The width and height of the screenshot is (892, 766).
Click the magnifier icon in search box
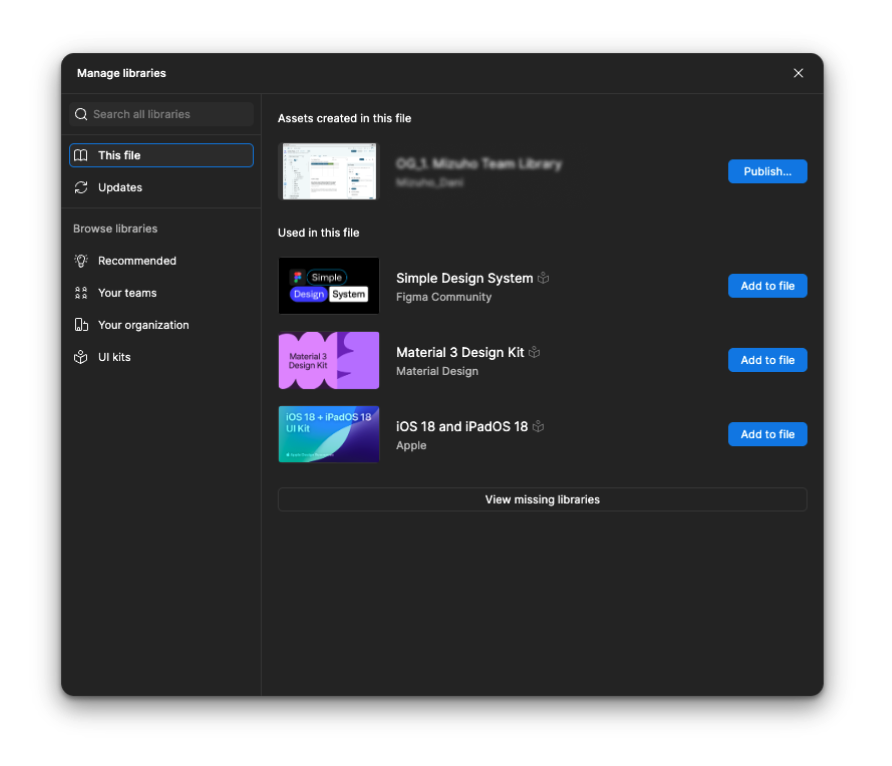coord(81,114)
